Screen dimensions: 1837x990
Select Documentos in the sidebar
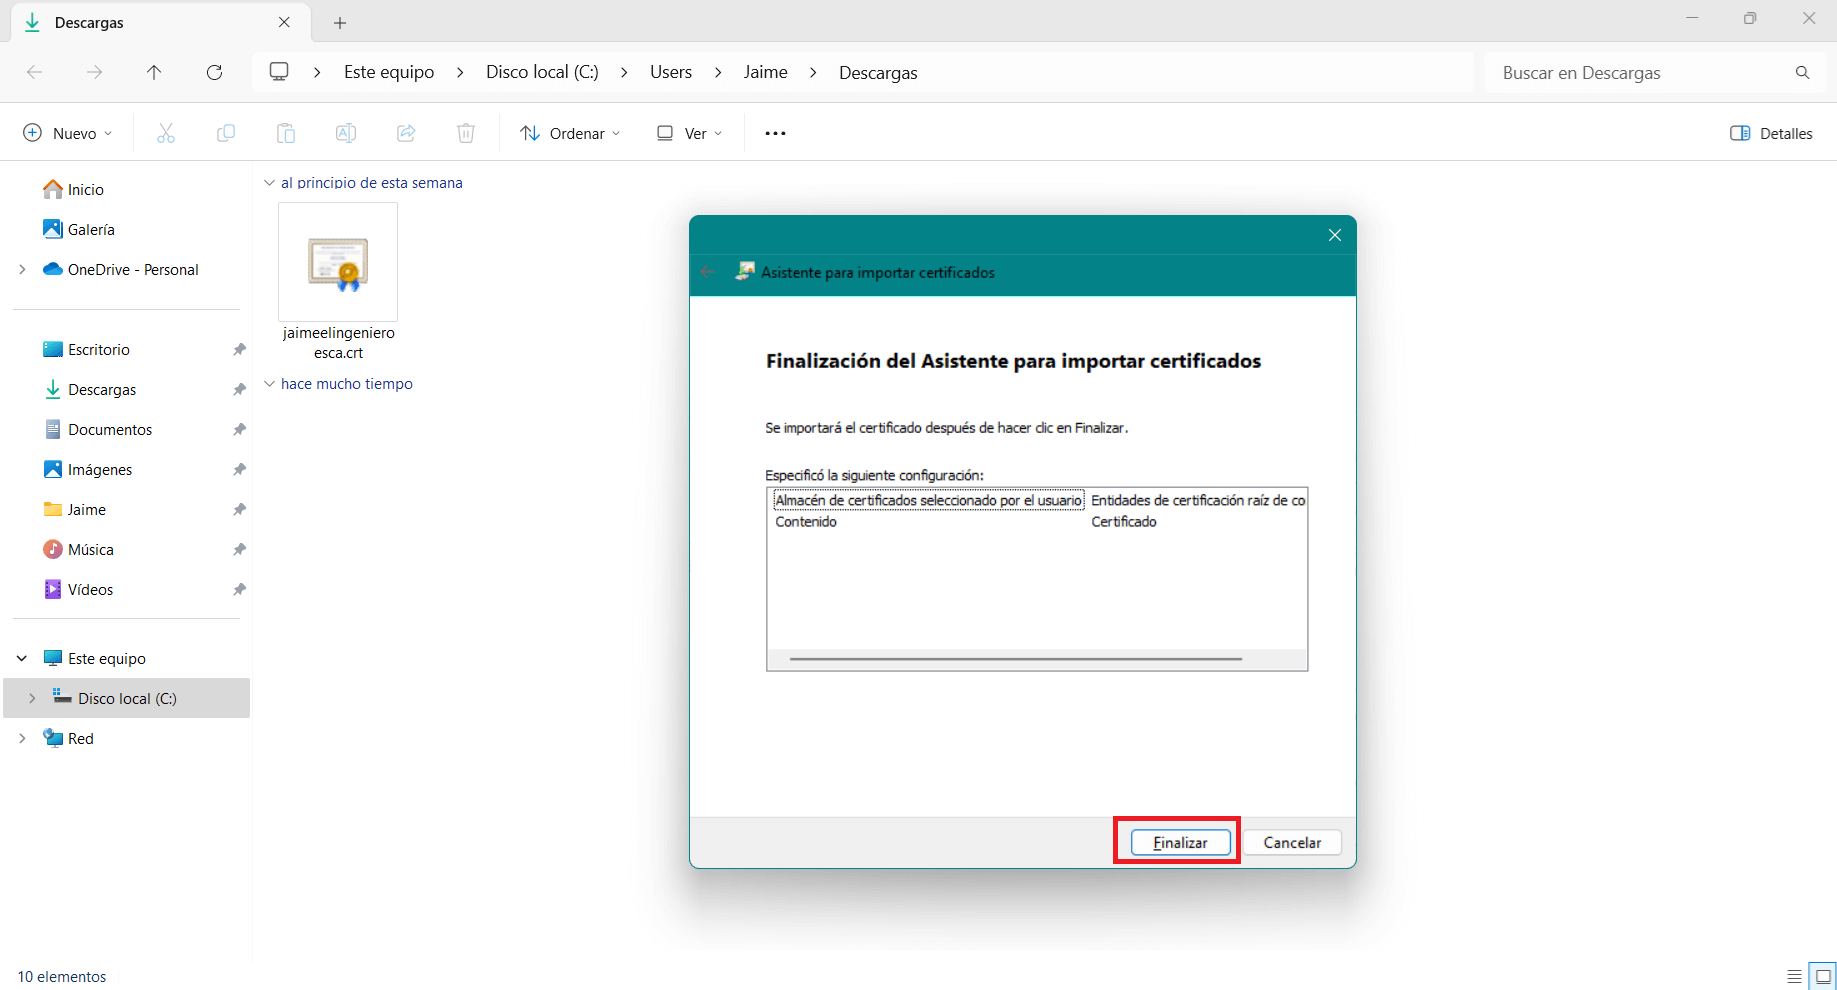pos(110,429)
